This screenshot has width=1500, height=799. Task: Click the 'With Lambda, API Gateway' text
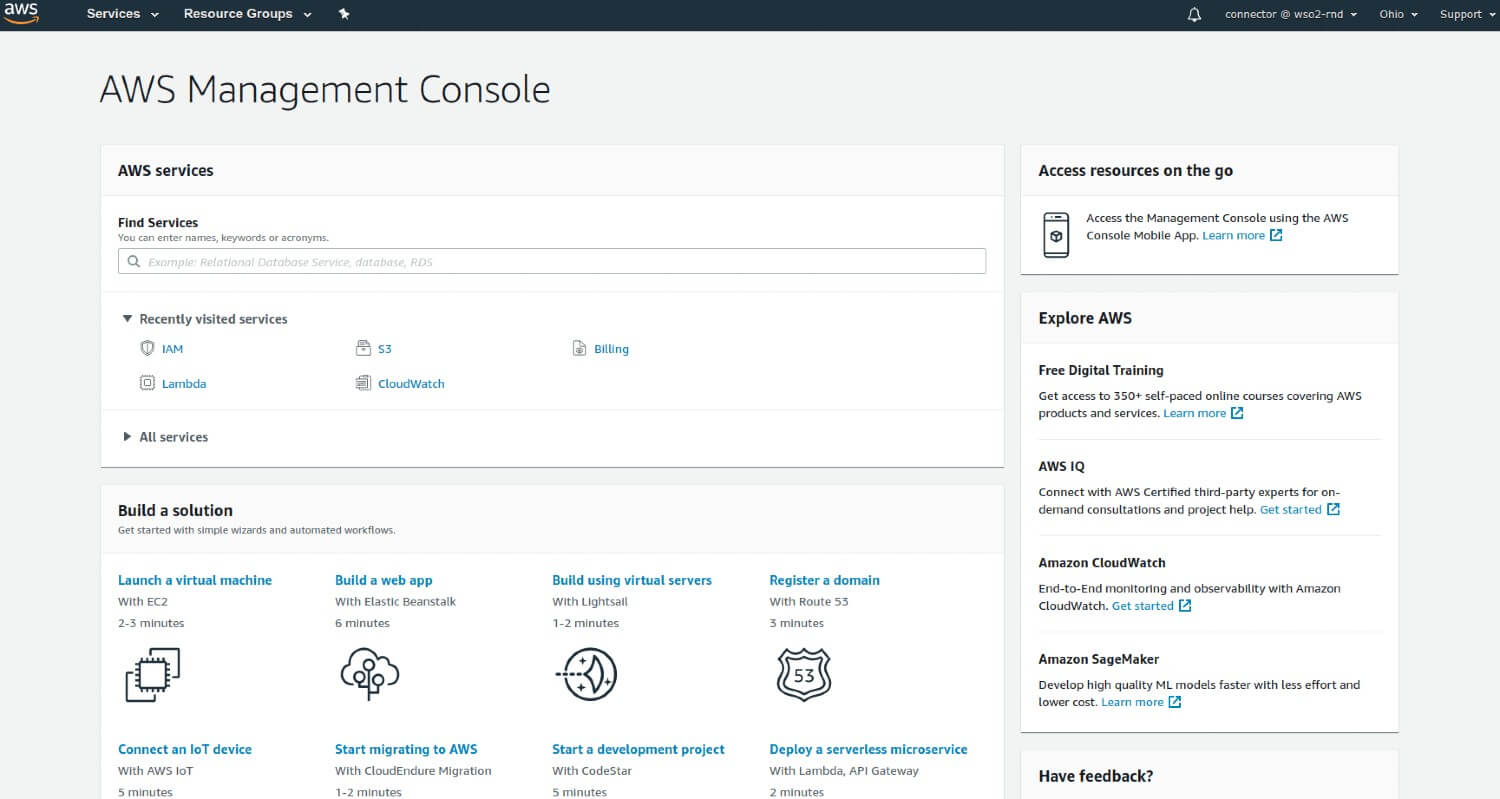pos(844,771)
